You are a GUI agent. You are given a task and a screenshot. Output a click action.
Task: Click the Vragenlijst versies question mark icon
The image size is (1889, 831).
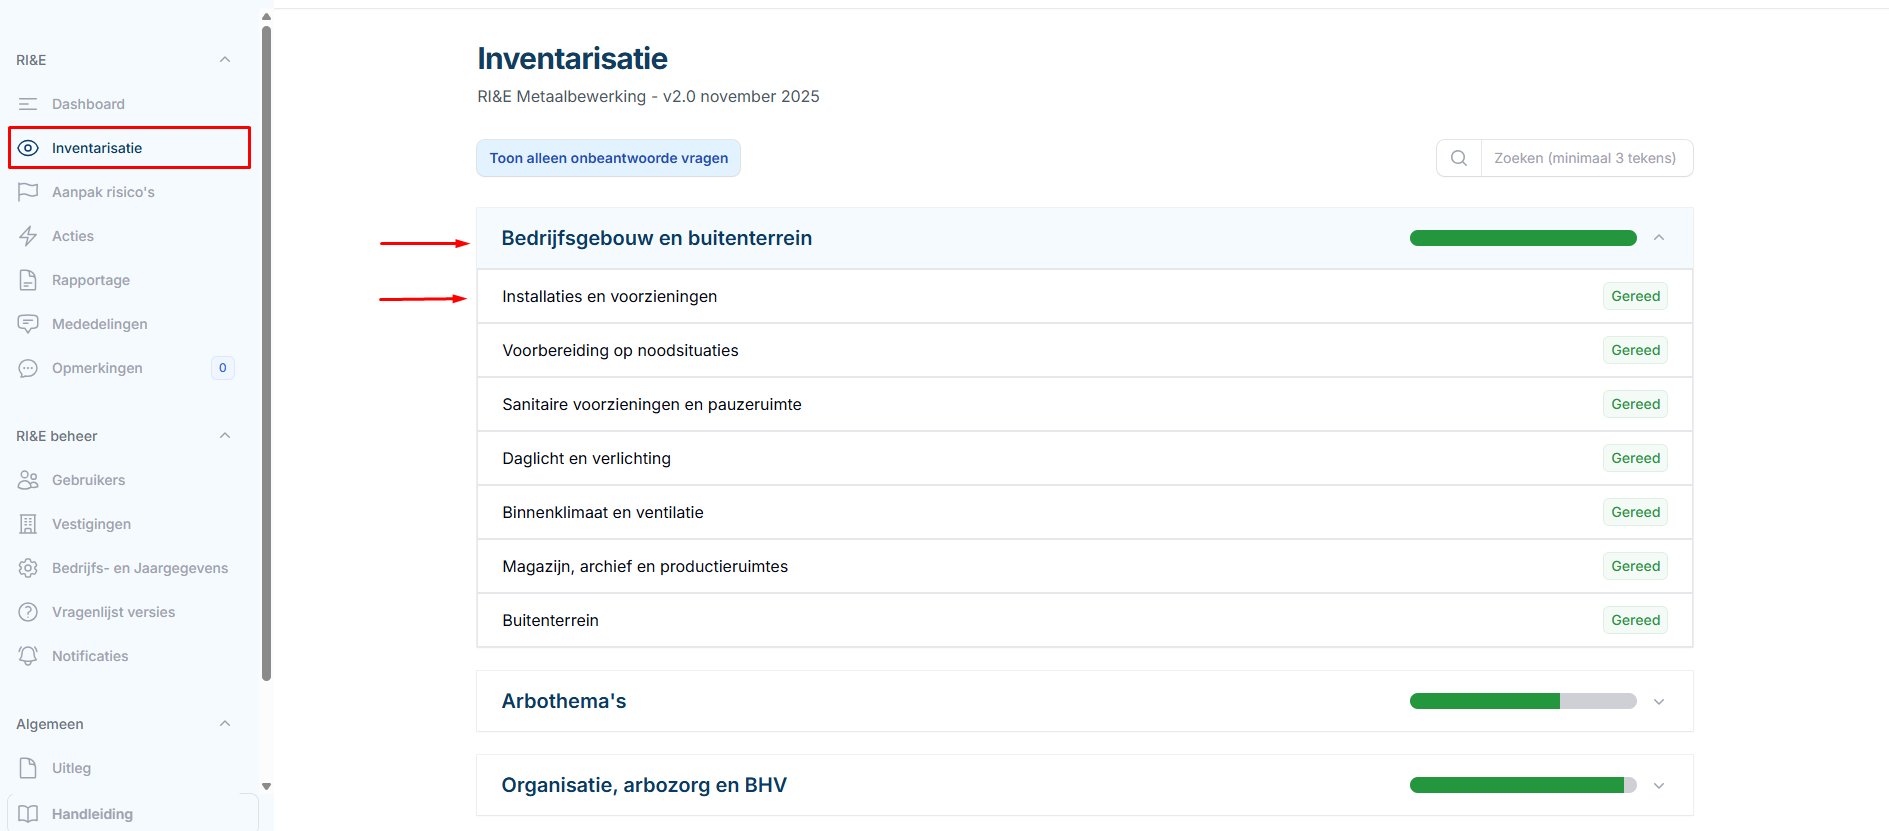pos(28,612)
